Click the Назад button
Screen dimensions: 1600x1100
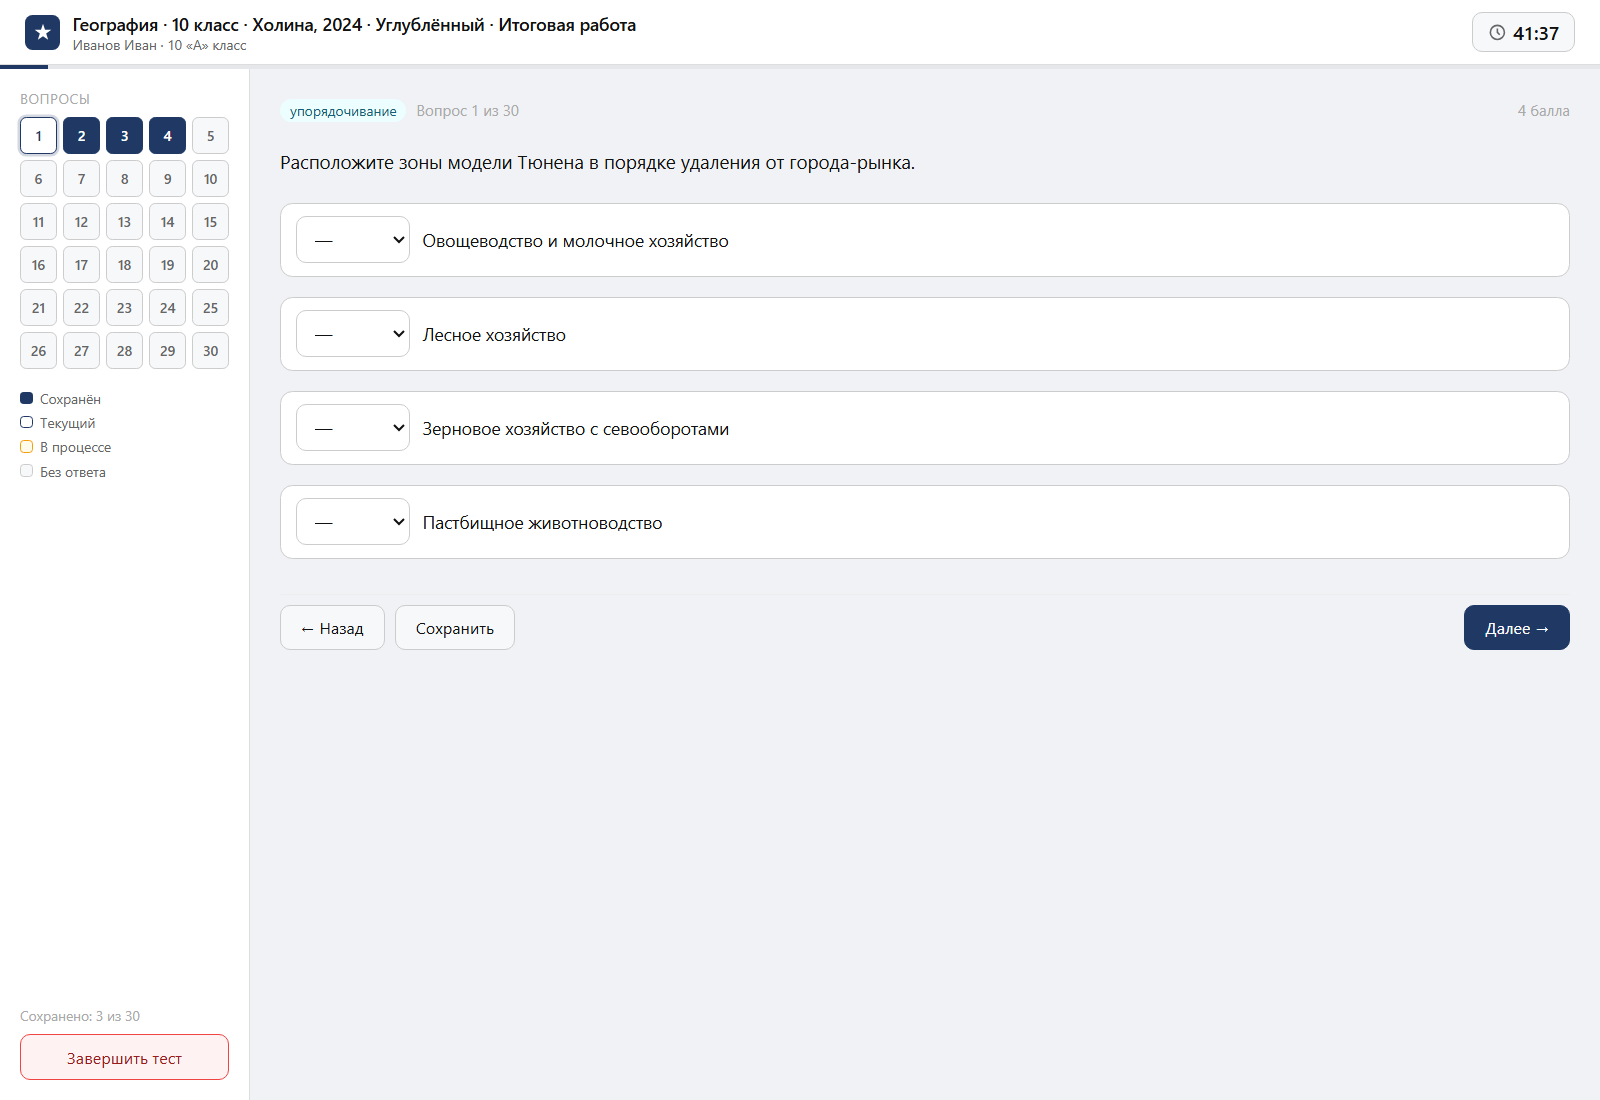[332, 628]
